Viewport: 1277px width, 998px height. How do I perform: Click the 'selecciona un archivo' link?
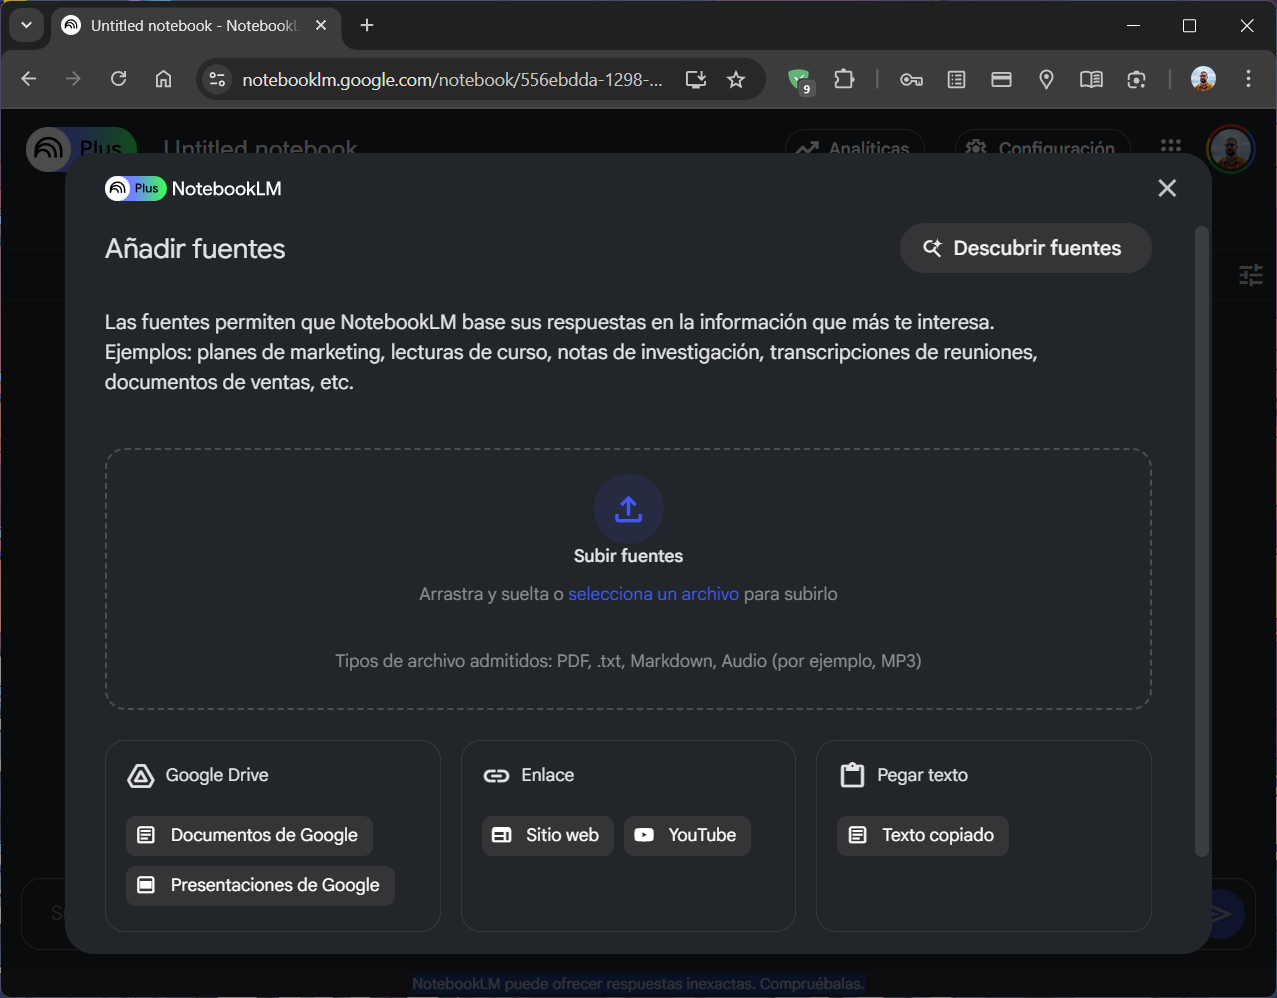click(653, 594)
